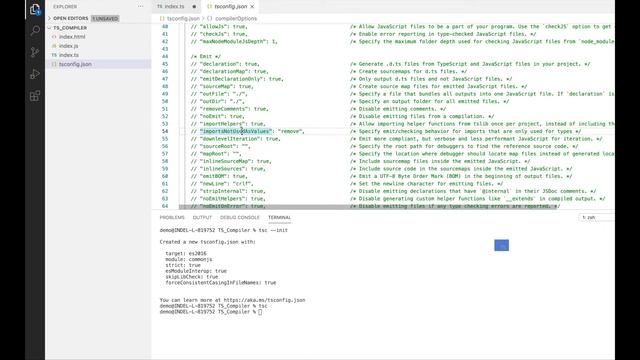Click the "stripInternal": true option line
The image size is (640, 360).
(x=228, y=191)
